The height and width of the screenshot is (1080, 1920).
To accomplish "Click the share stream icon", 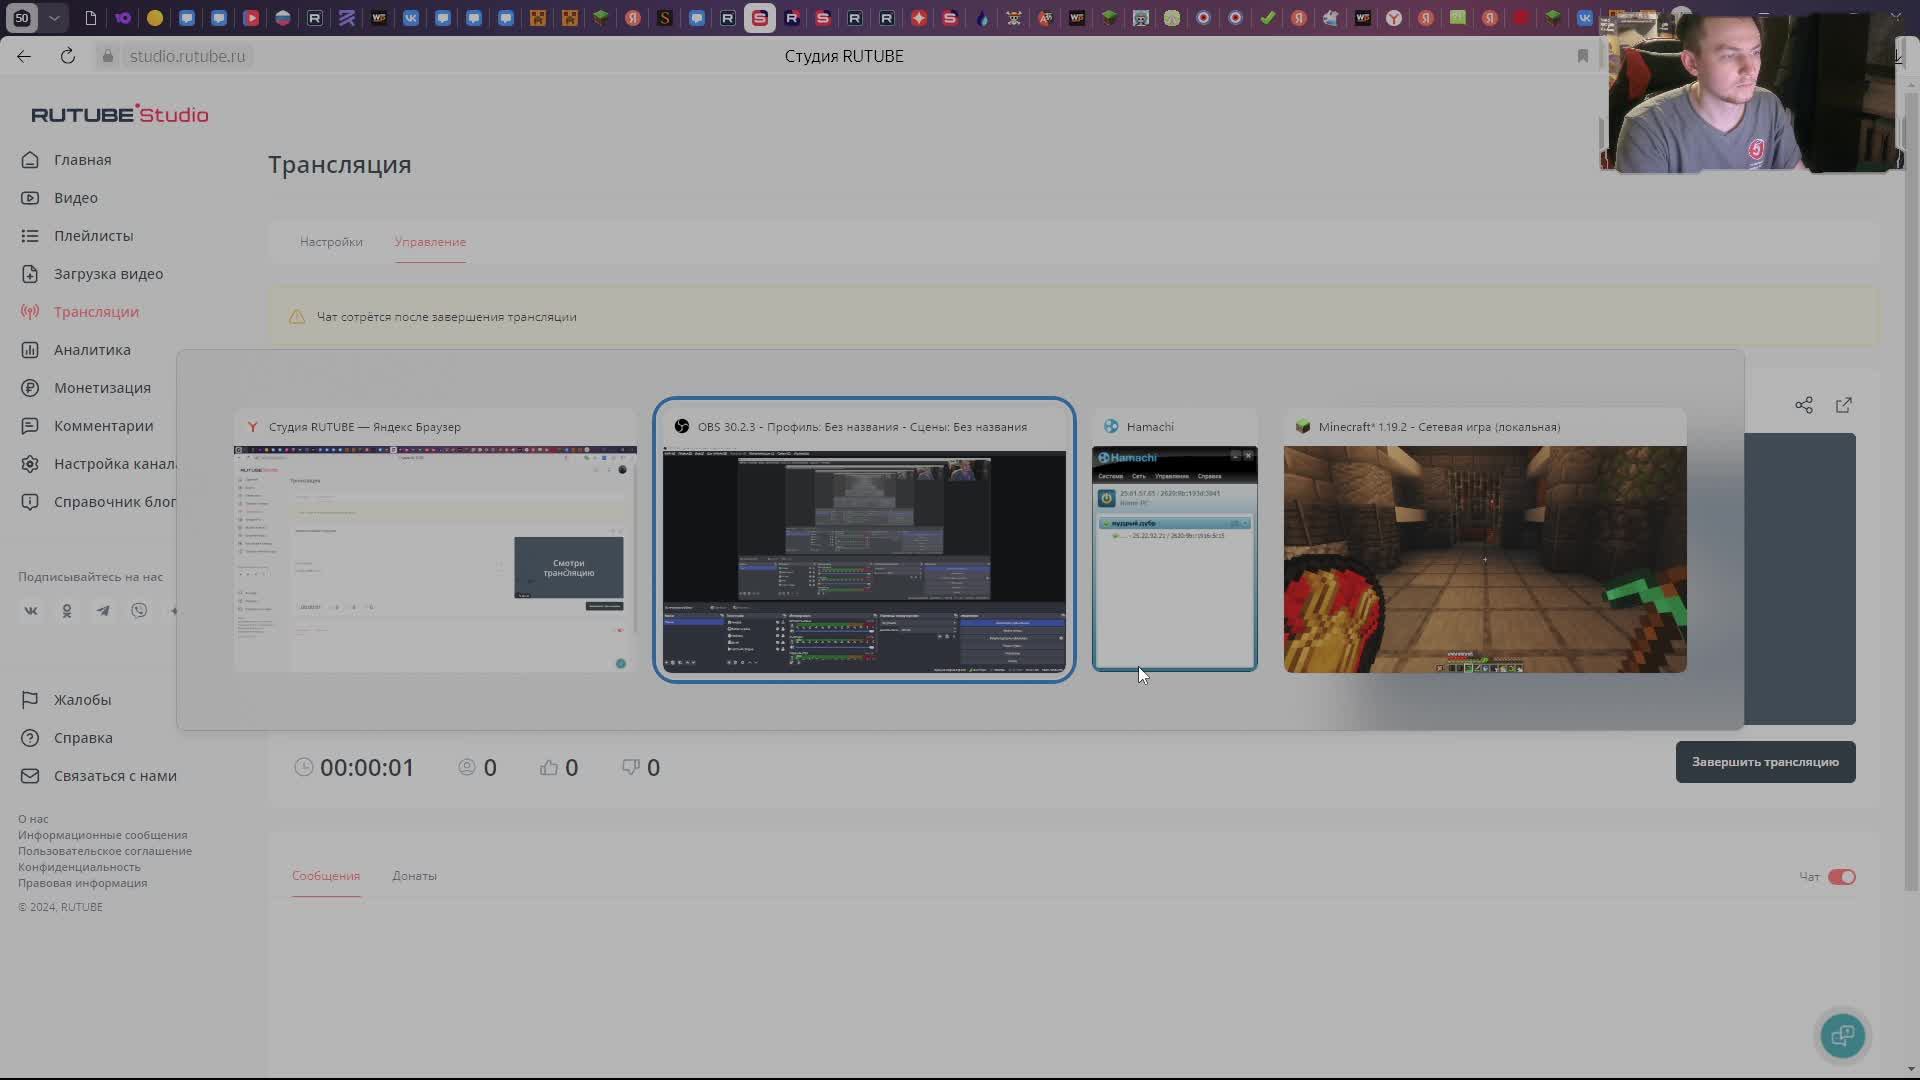I will [x=1804, y=405].
